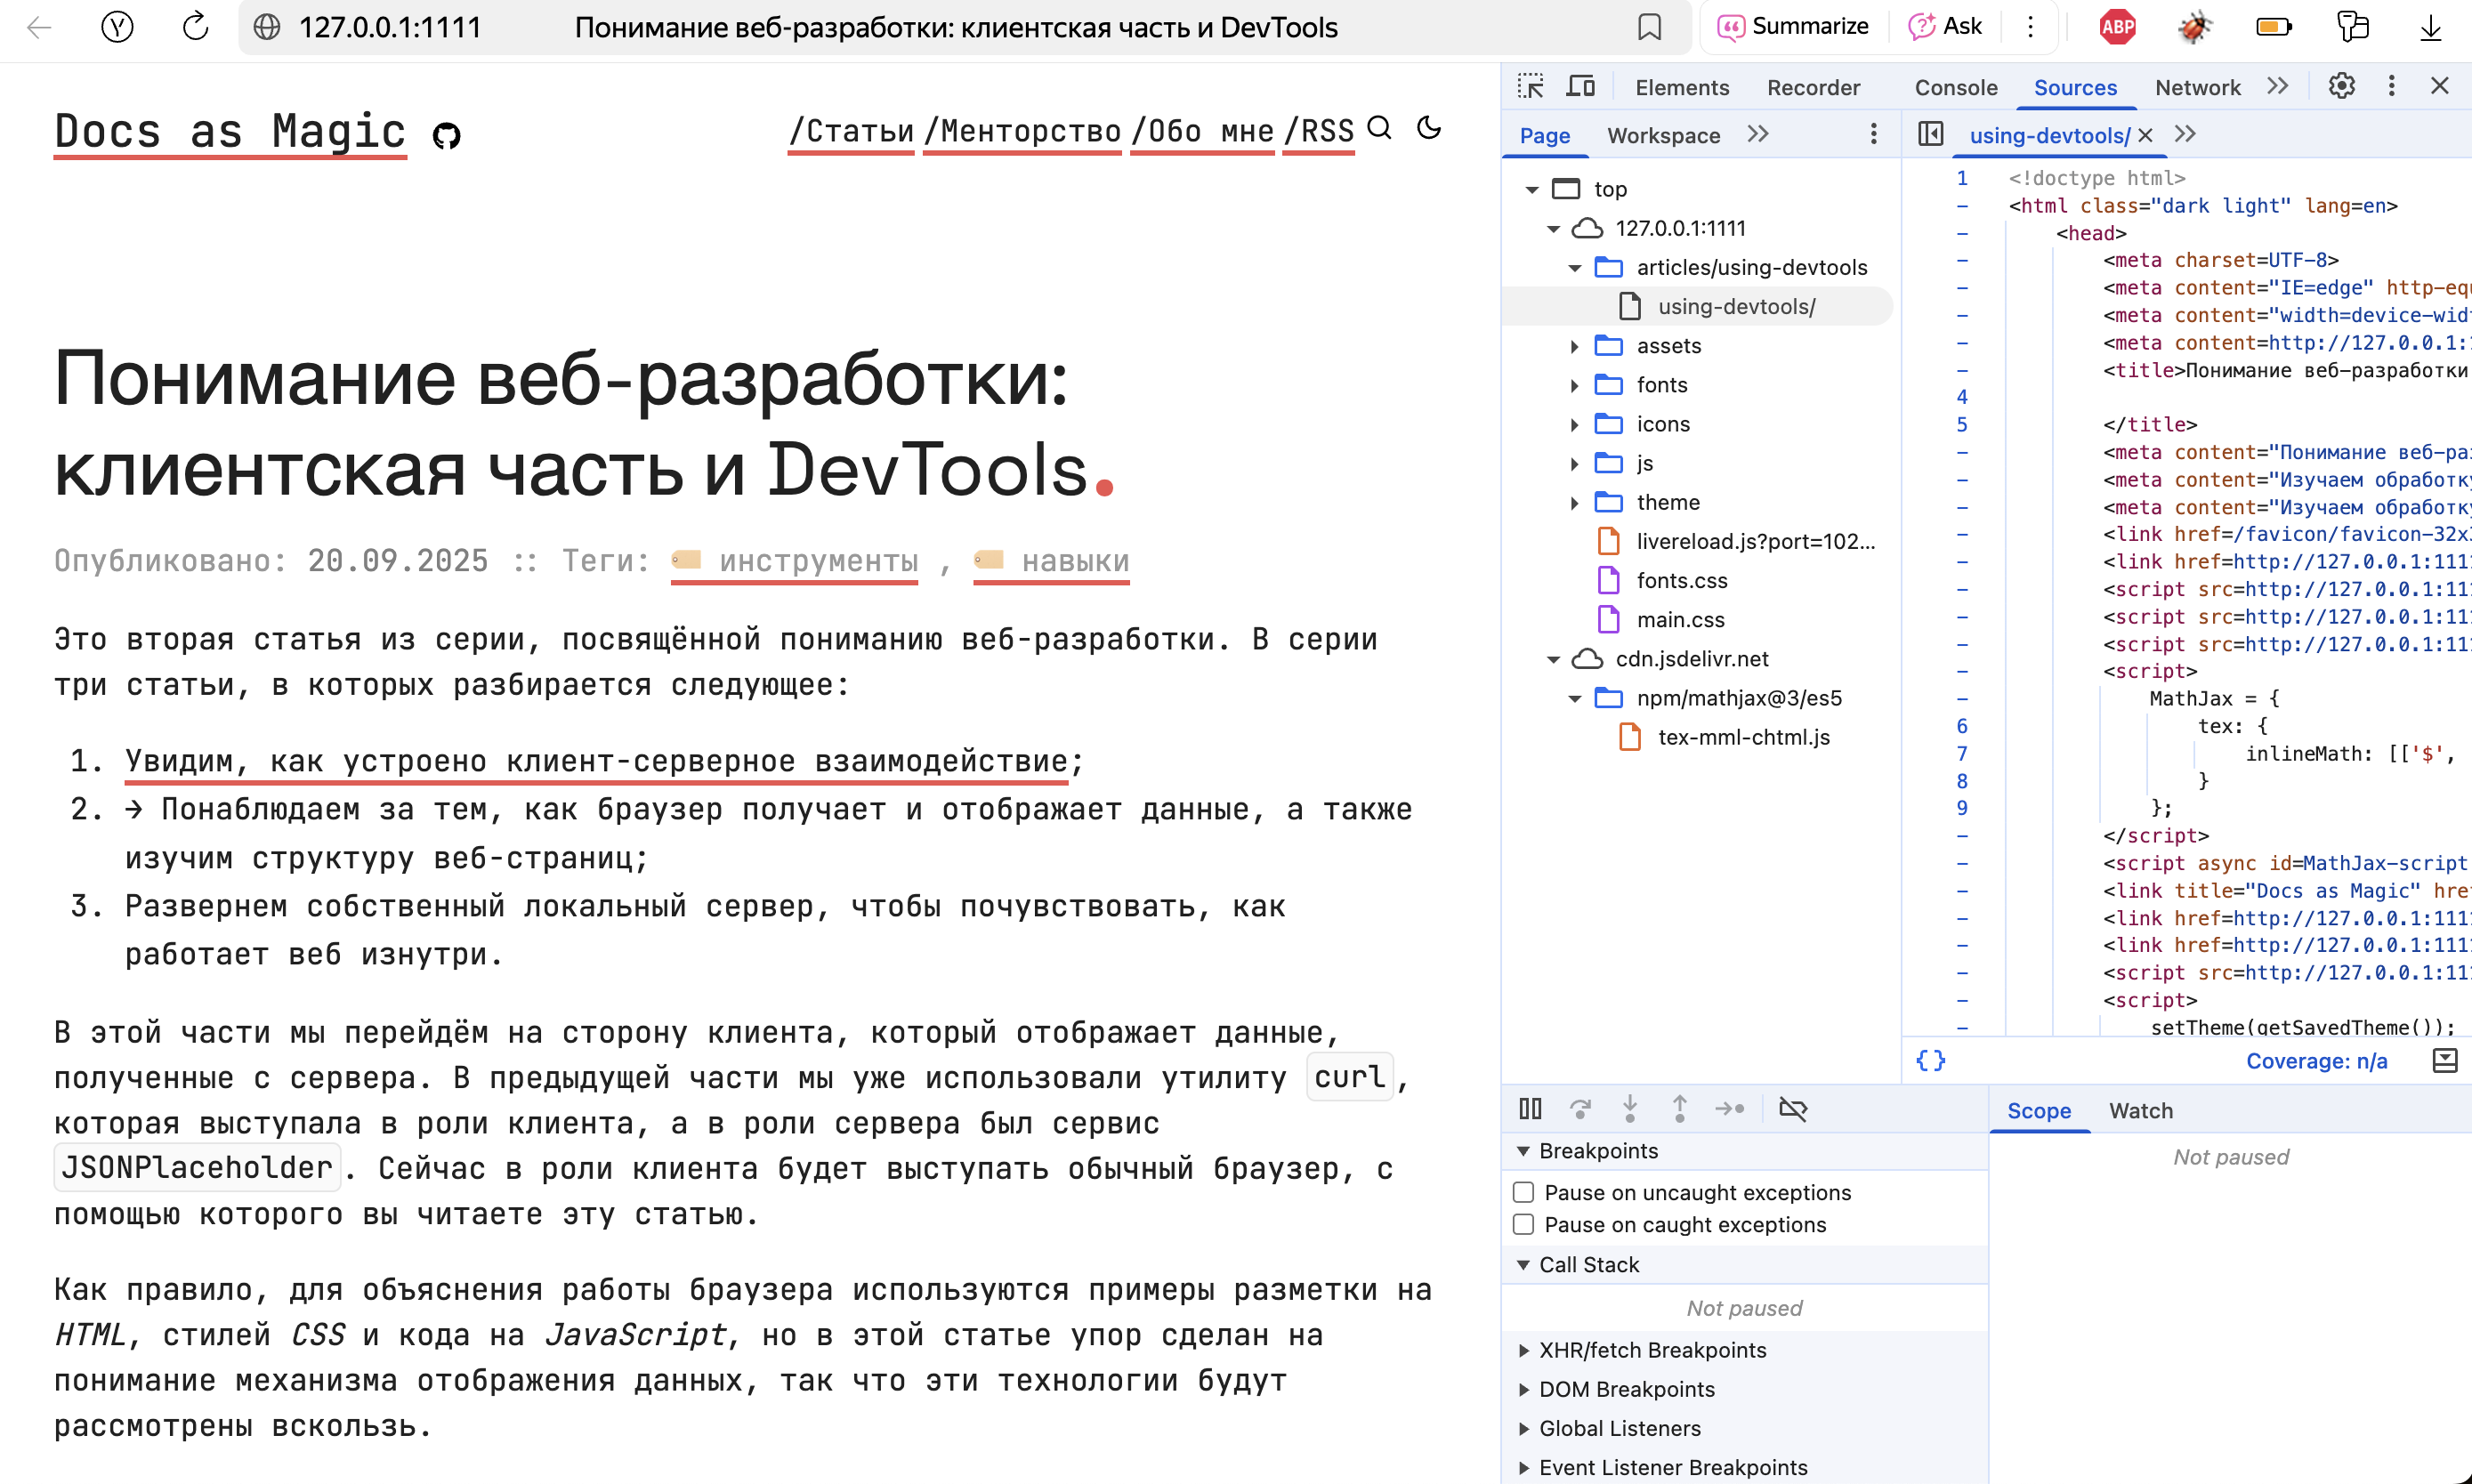Collapse the cdn.jsdelivr.net tree node

click(1553, 659)
